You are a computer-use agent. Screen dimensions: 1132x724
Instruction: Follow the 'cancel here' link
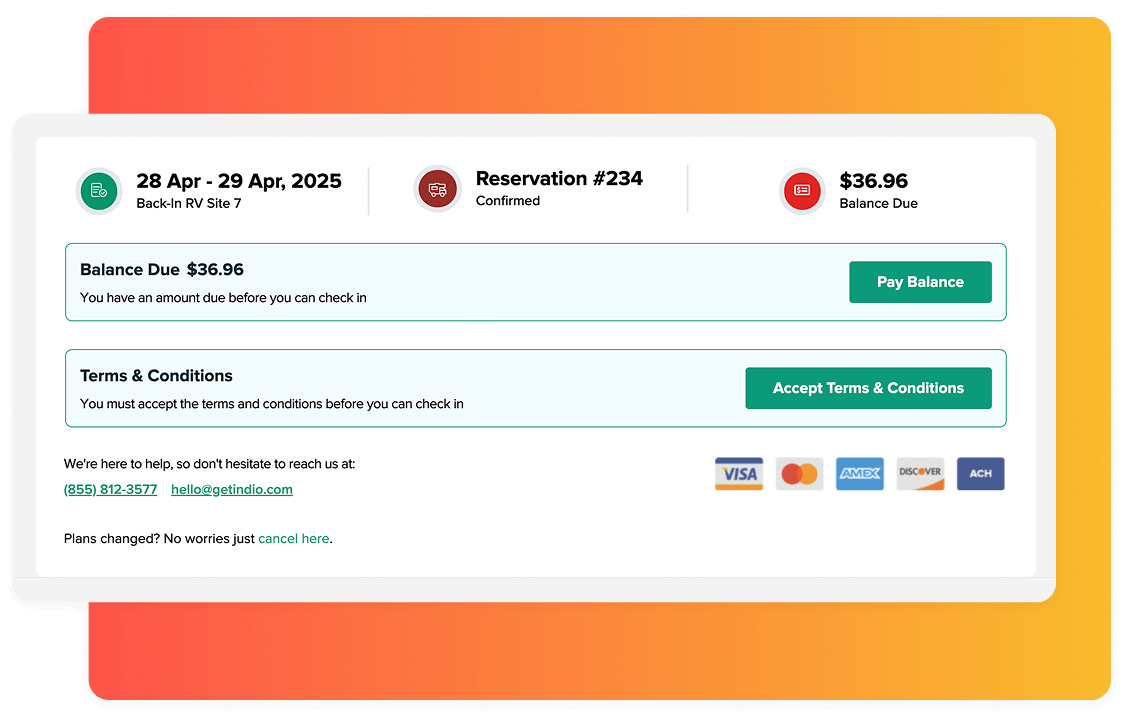[293, 539]
